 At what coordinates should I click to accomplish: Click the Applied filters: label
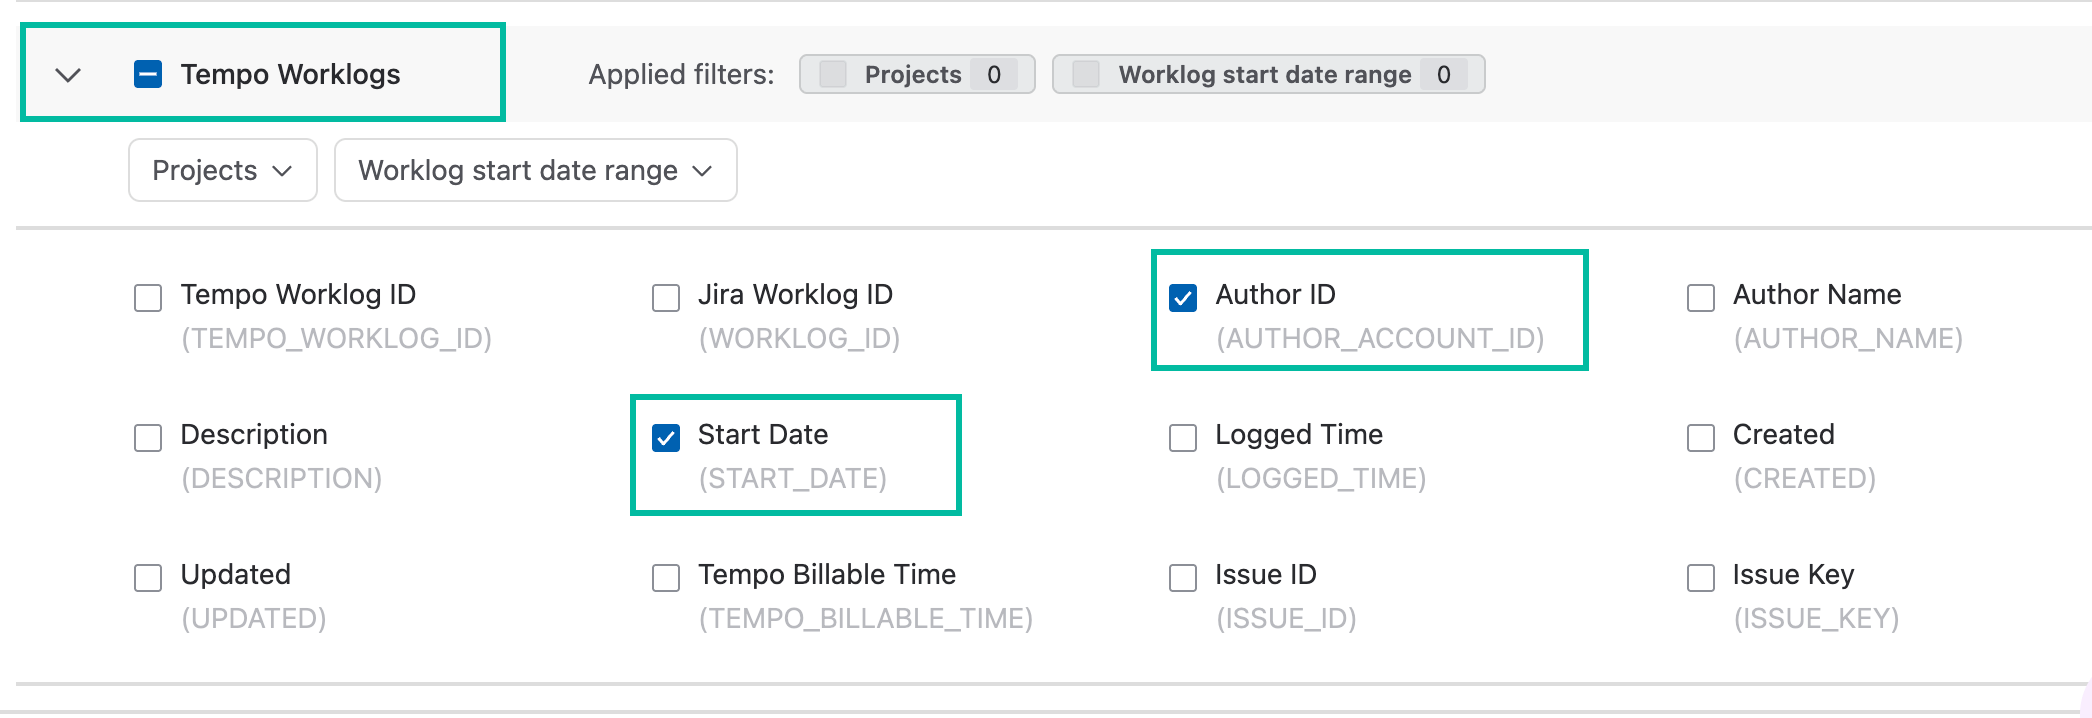point(681,74)
